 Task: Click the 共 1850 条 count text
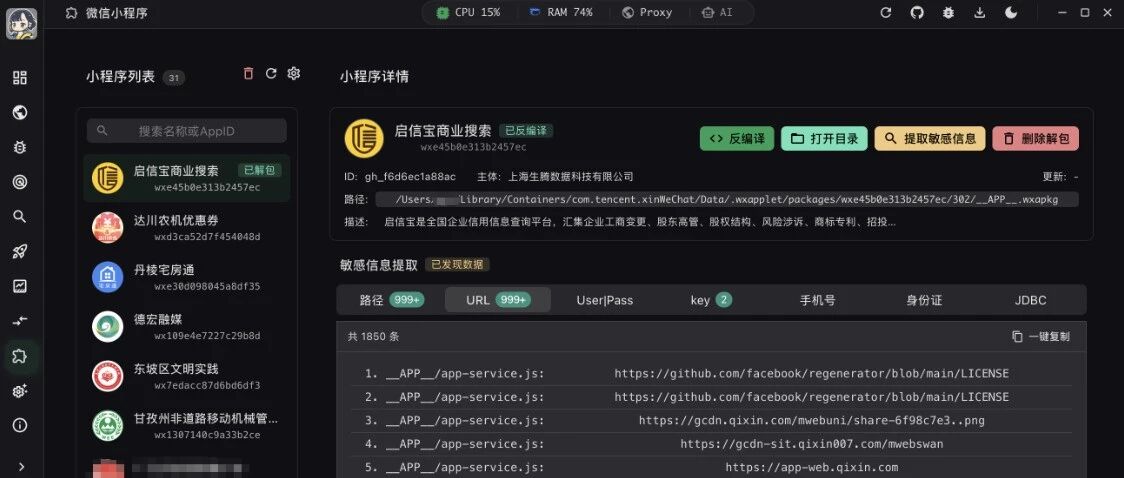373,337
